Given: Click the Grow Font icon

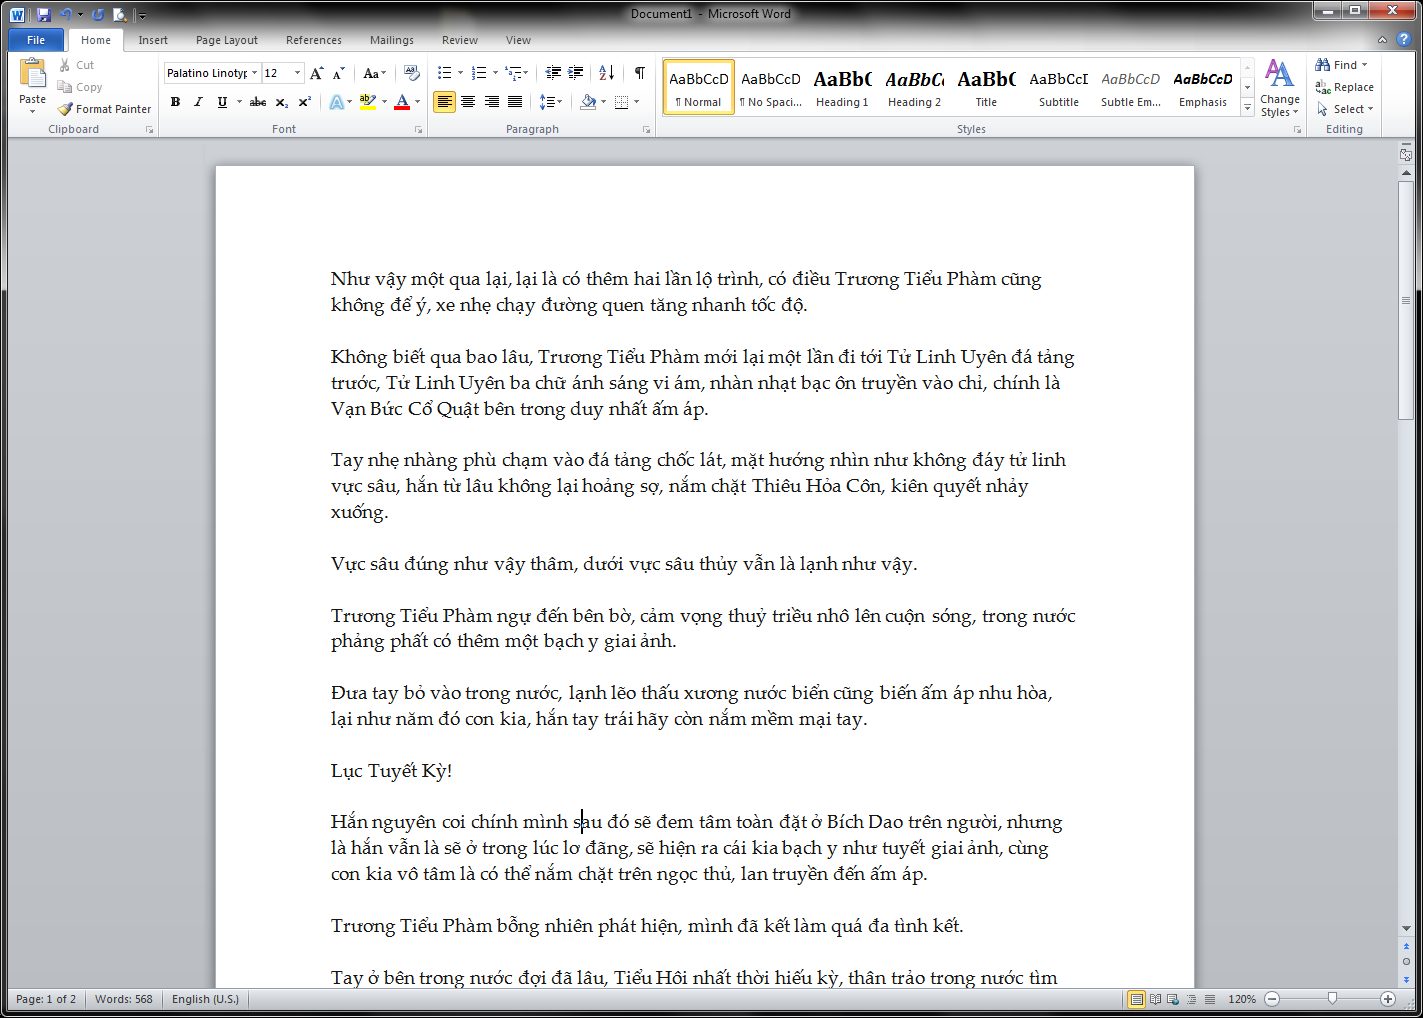Looking at the screenshot, I should click(316, 73).
